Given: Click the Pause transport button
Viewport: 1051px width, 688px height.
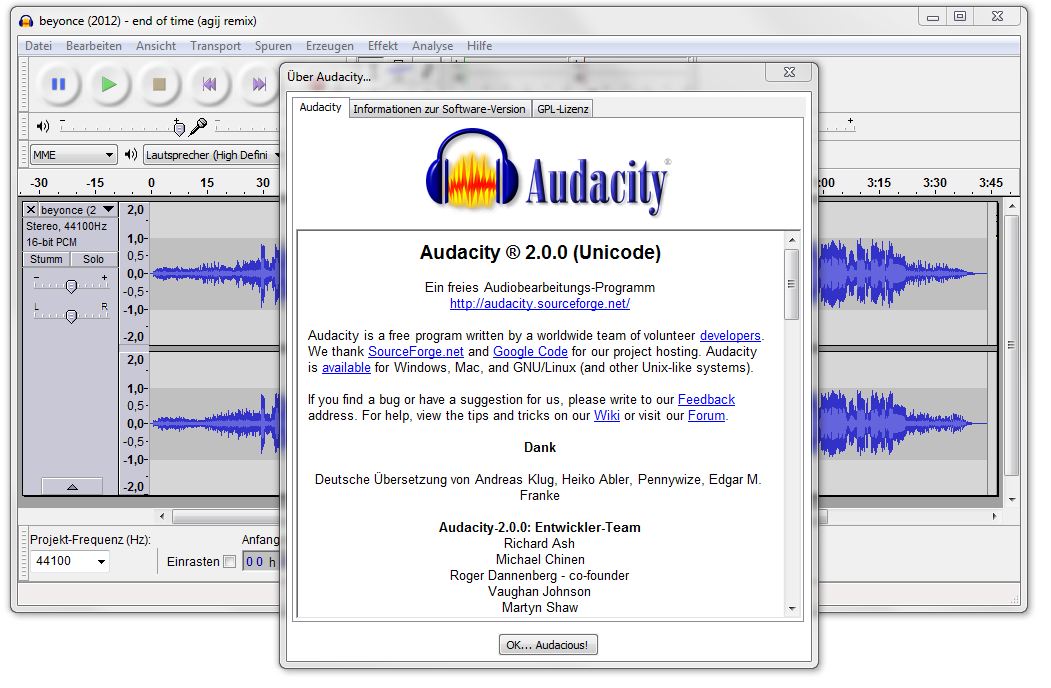Looking at the screenshot, I should pos(58,85).
